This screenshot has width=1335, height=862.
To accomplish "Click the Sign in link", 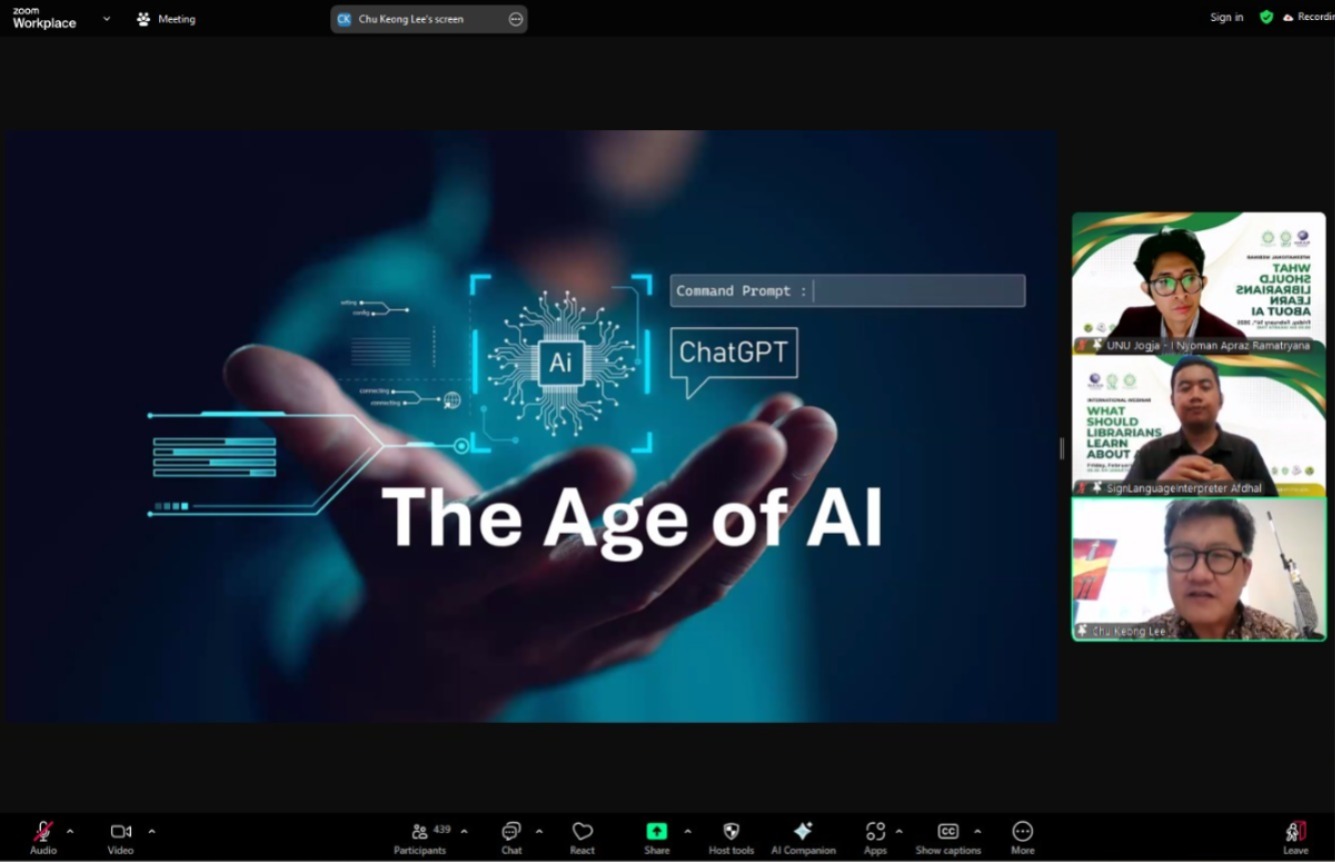I will (x=1227, y=17).
